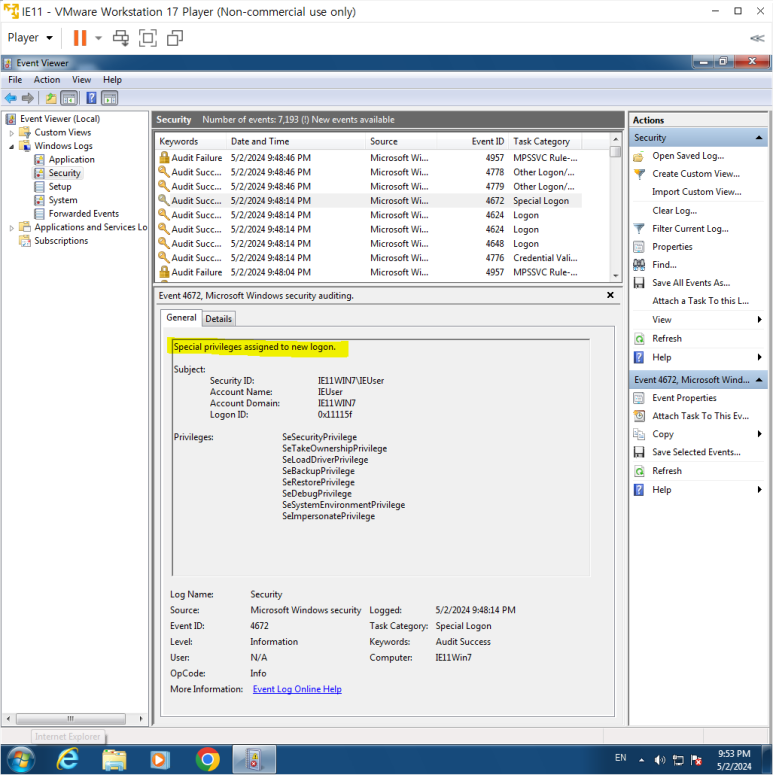
Task: Enter VMware full screen mode icon
Action: [148, 38]
